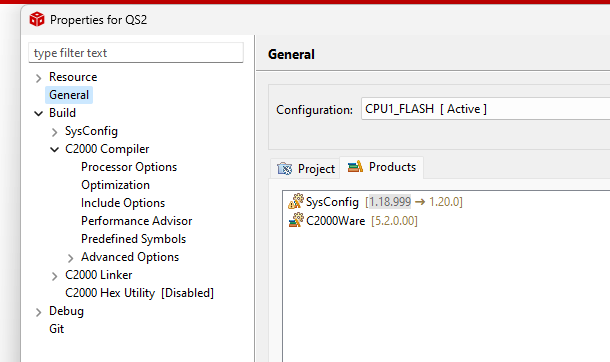The width and height of the screenshot is (610, 362).
Task: Click the C2000Ware product icon
Action: pyautogui.click(x=296, y=220)
